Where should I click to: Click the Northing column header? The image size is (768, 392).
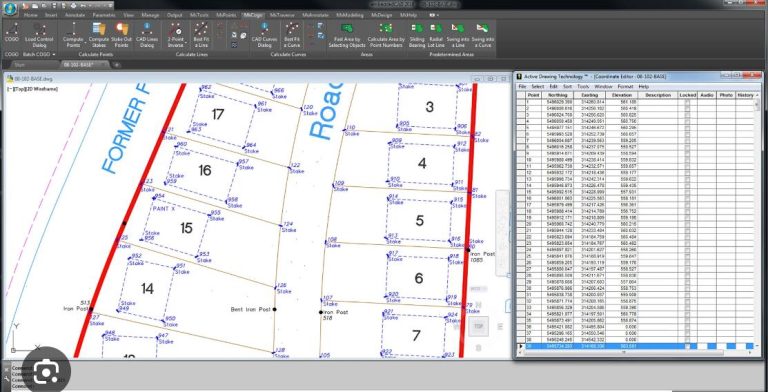(557, 95)
